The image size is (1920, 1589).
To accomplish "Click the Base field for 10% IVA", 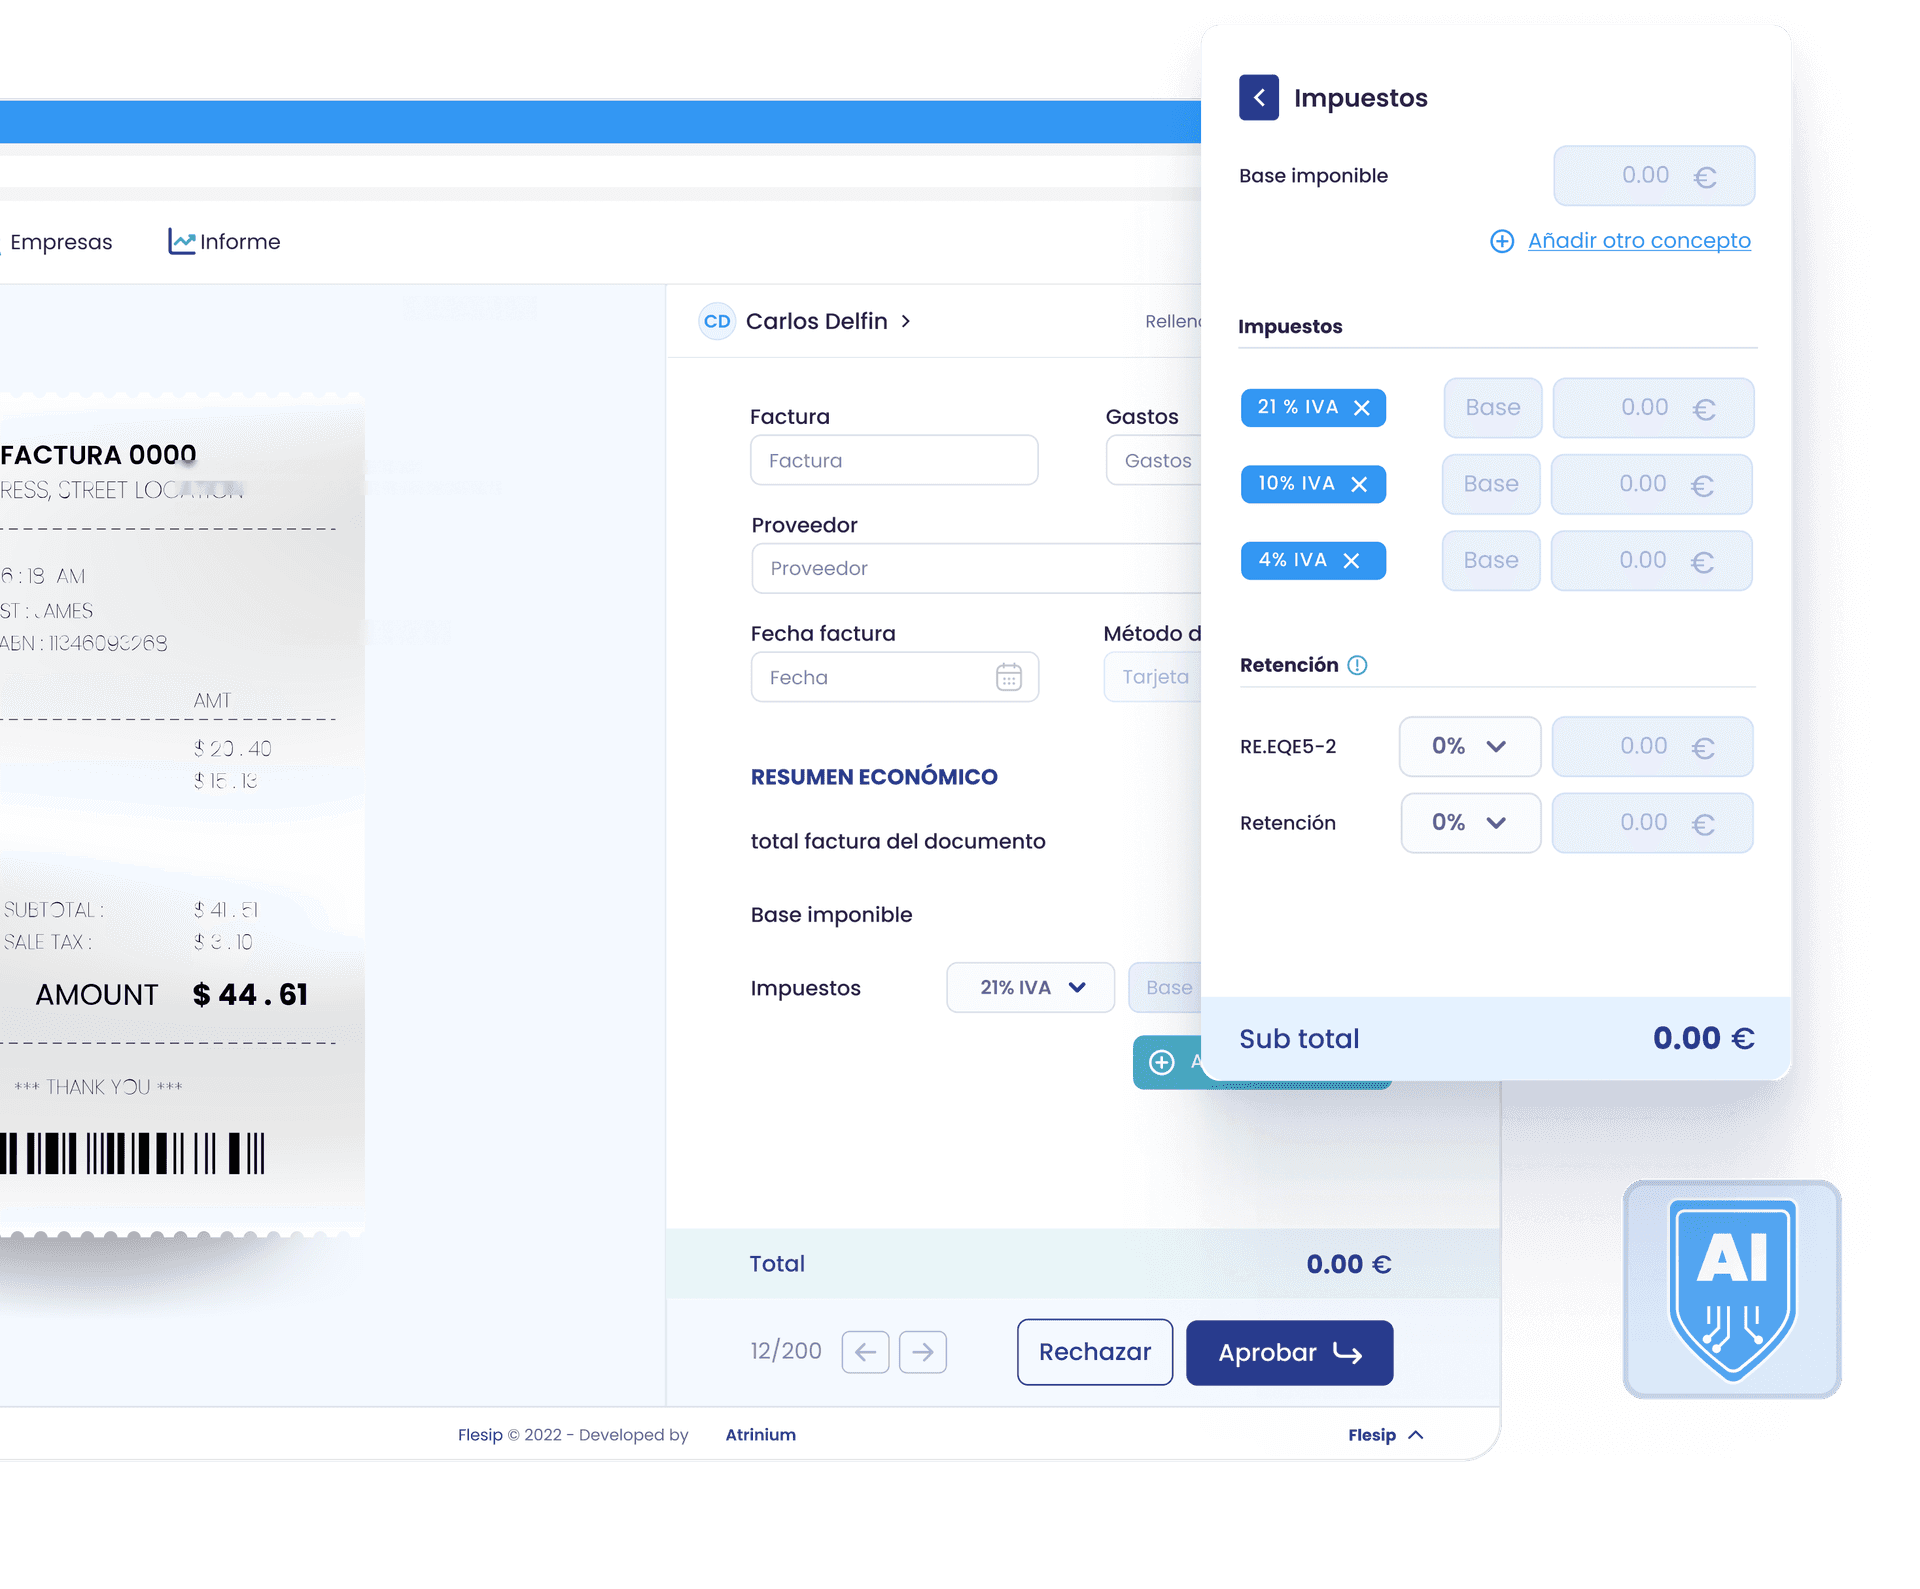I will tap(1491, 484).
